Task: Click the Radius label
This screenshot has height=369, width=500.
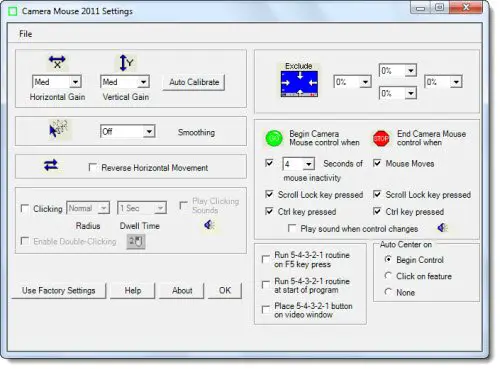Action: pos(88,226)
